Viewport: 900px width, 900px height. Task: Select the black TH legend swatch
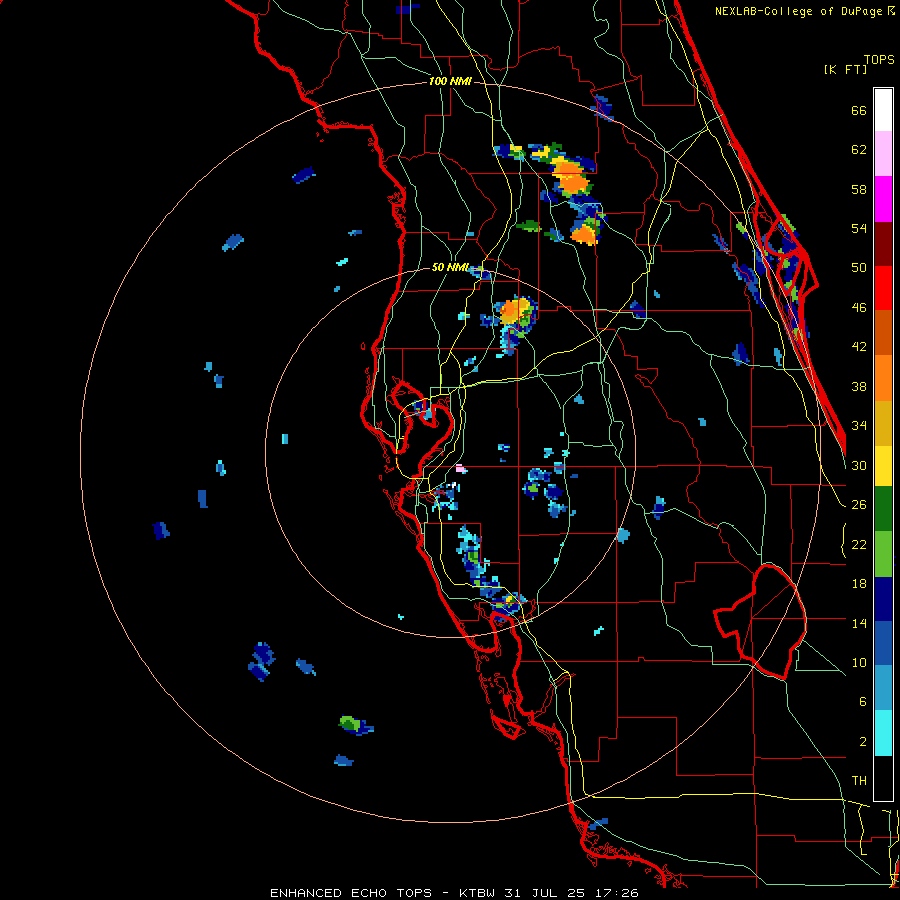[x=883, y=778]
